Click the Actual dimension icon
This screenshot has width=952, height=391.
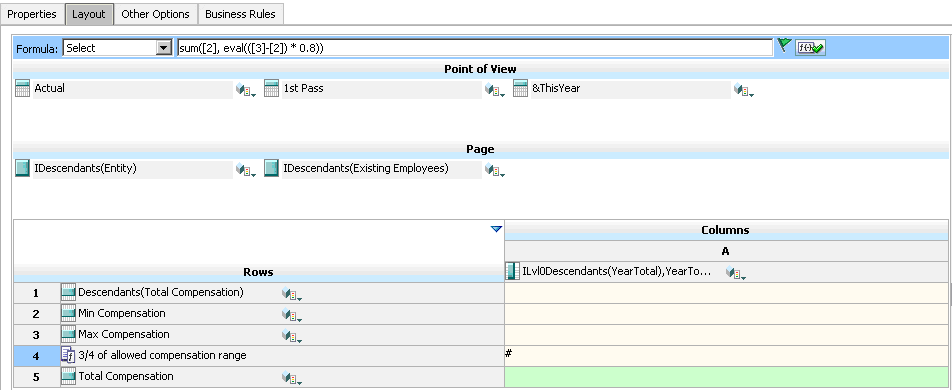pyautogui.click(x=22, y=89)
